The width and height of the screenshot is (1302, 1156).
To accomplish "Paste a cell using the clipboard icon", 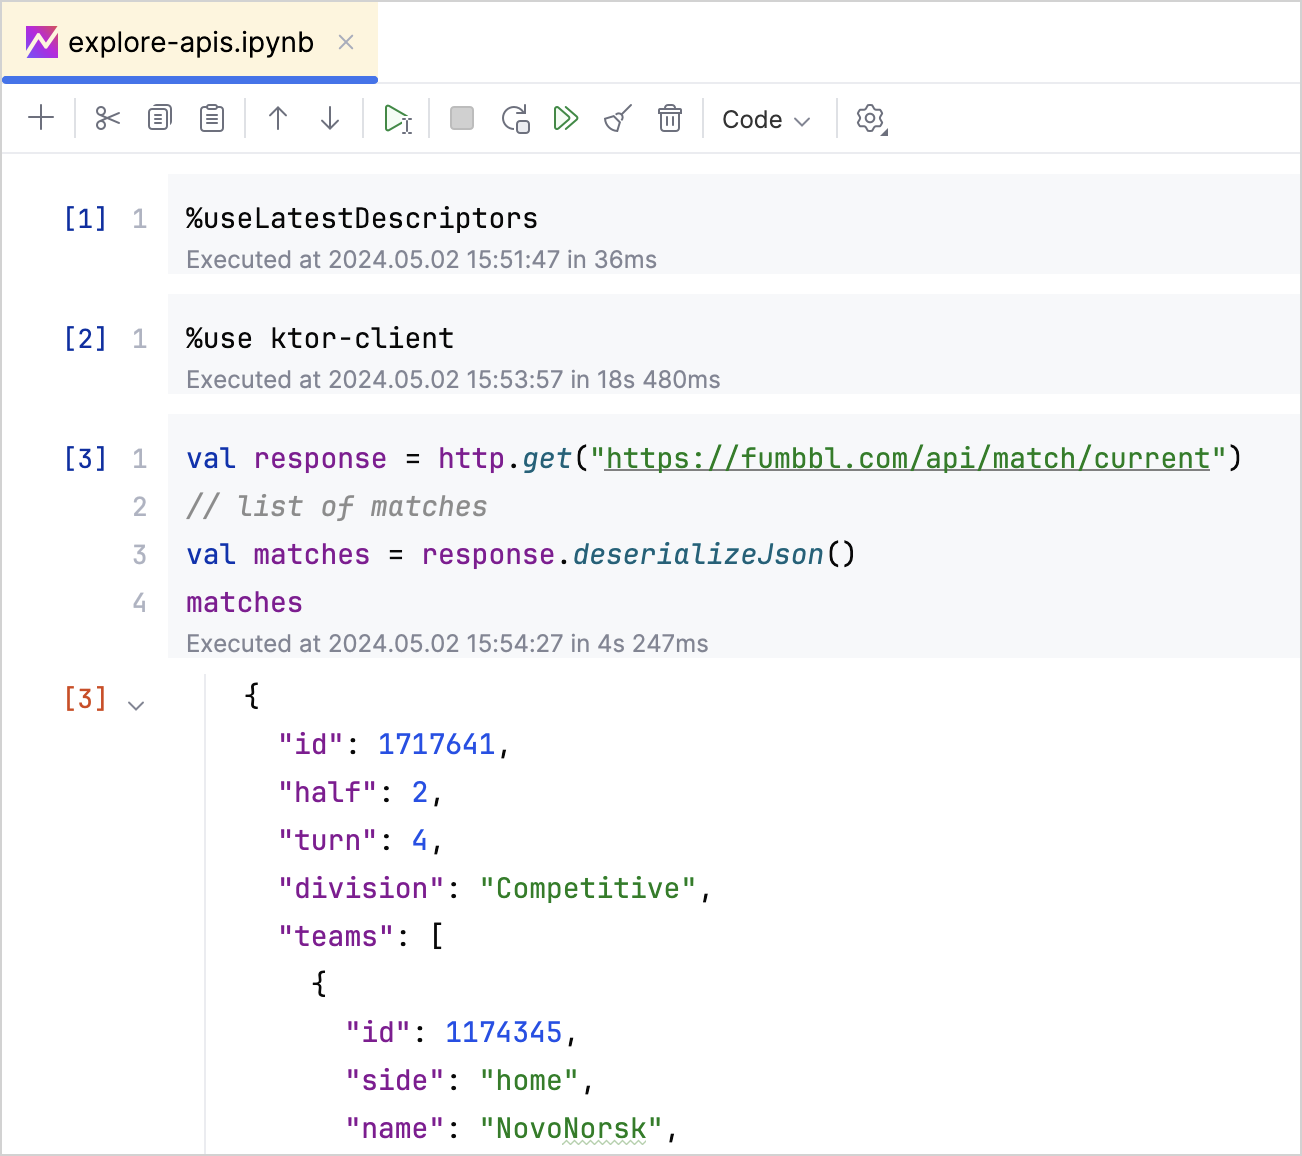I will (x=211, y=118).
